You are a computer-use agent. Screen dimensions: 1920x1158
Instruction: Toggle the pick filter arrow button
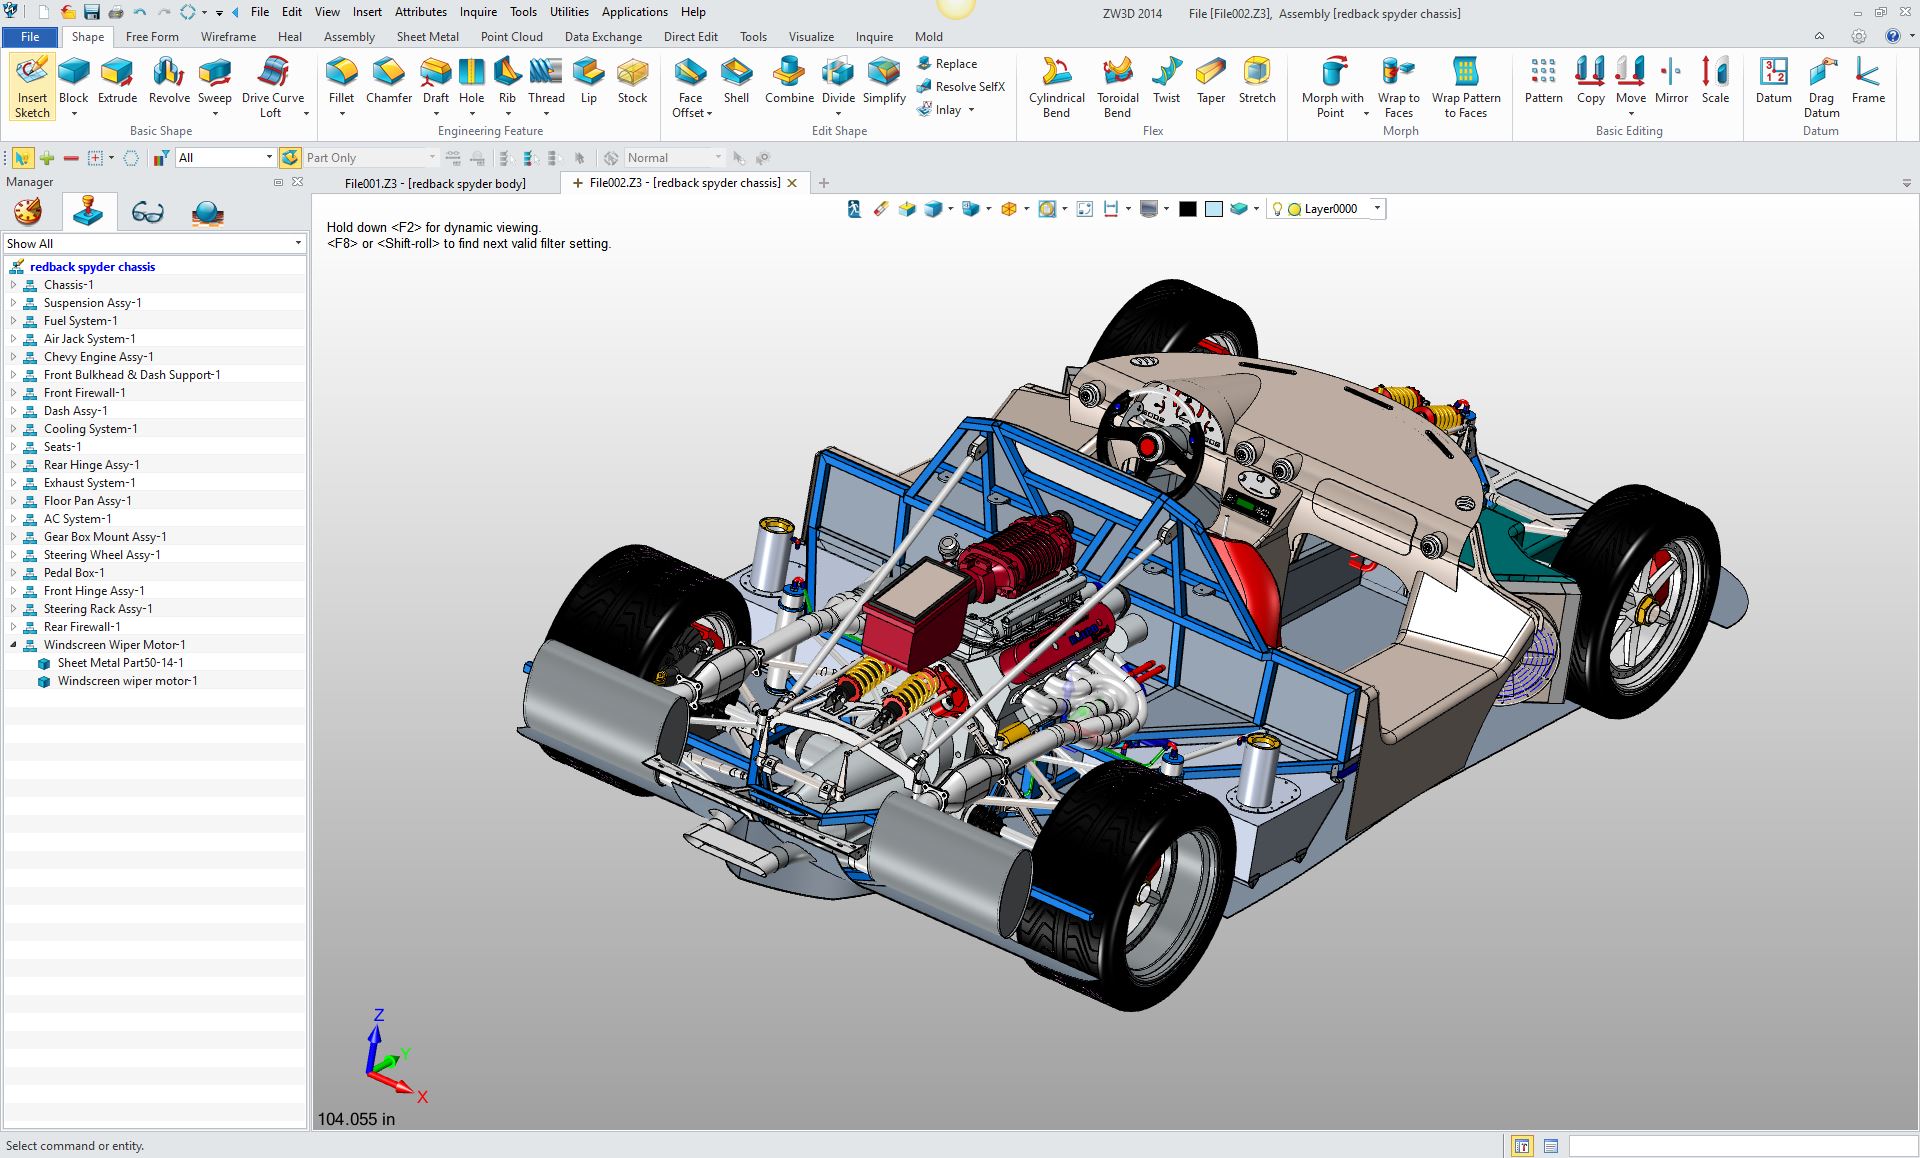tap(21, 158)
